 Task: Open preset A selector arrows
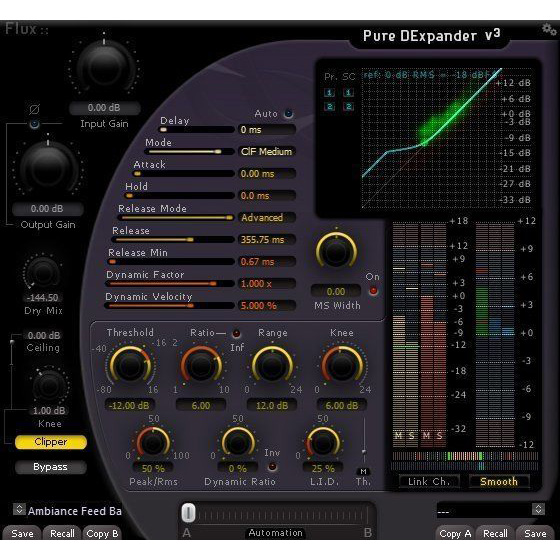pos(19,509)
